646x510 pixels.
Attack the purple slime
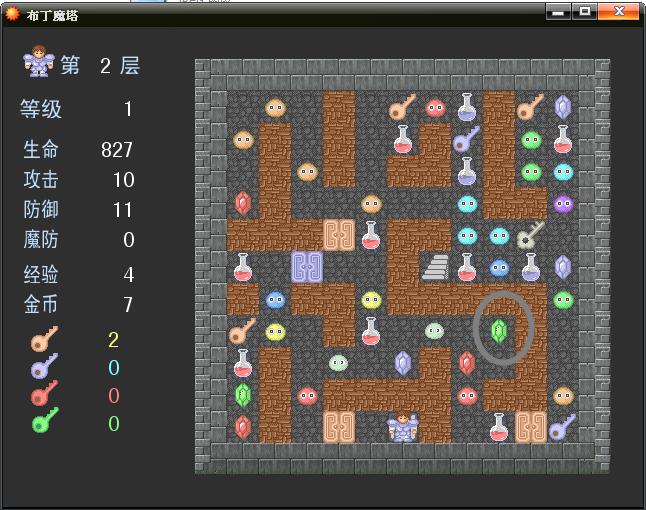click(x=563, y=204)
